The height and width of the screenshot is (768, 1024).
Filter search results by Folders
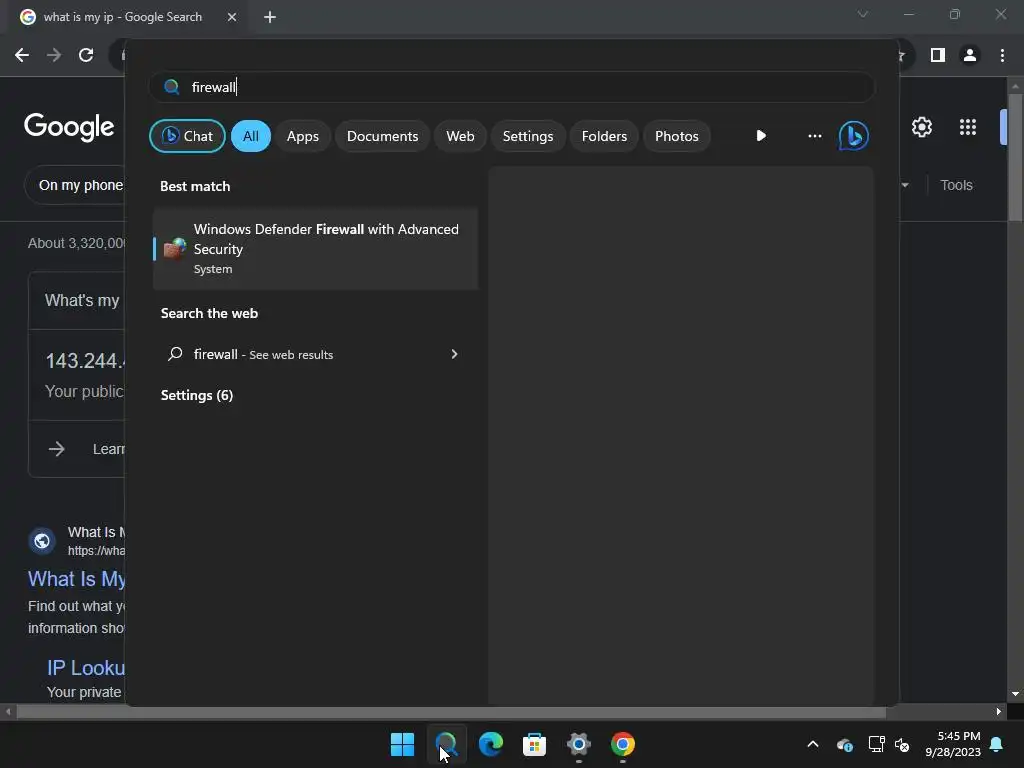point(604,136)
